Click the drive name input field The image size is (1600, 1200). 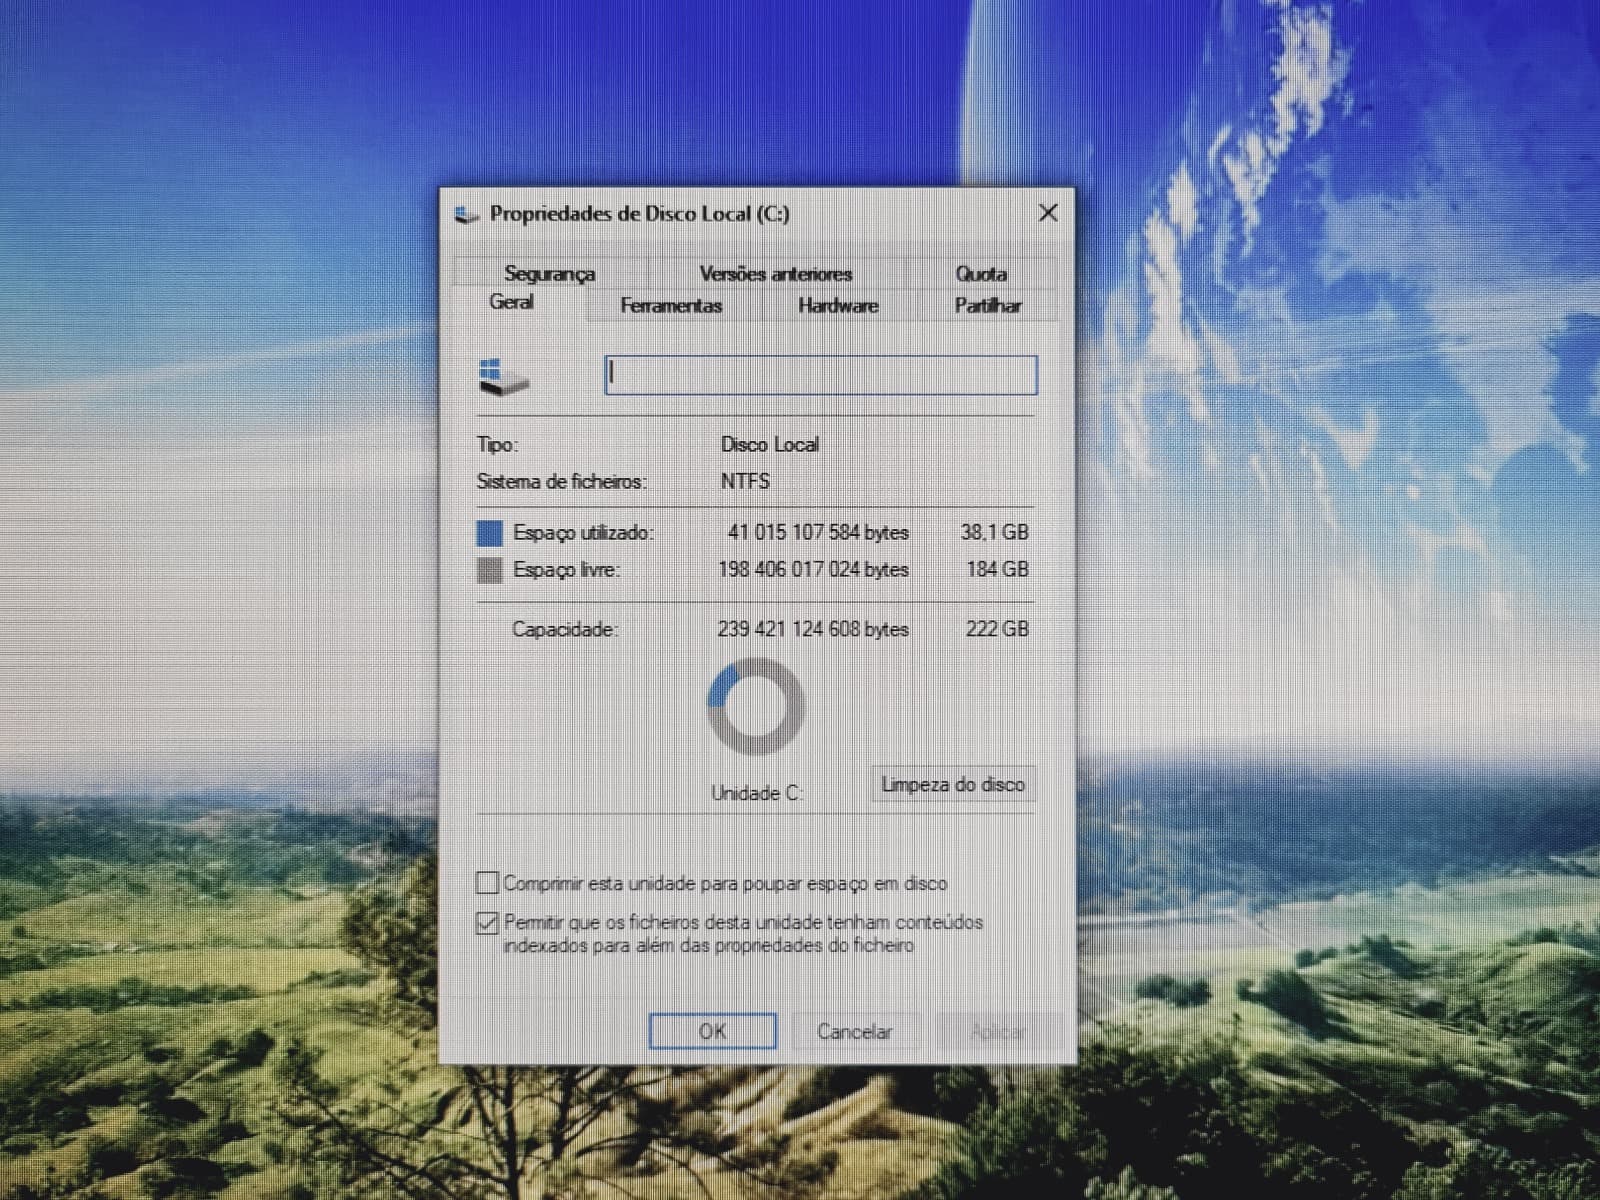point(821,375)
